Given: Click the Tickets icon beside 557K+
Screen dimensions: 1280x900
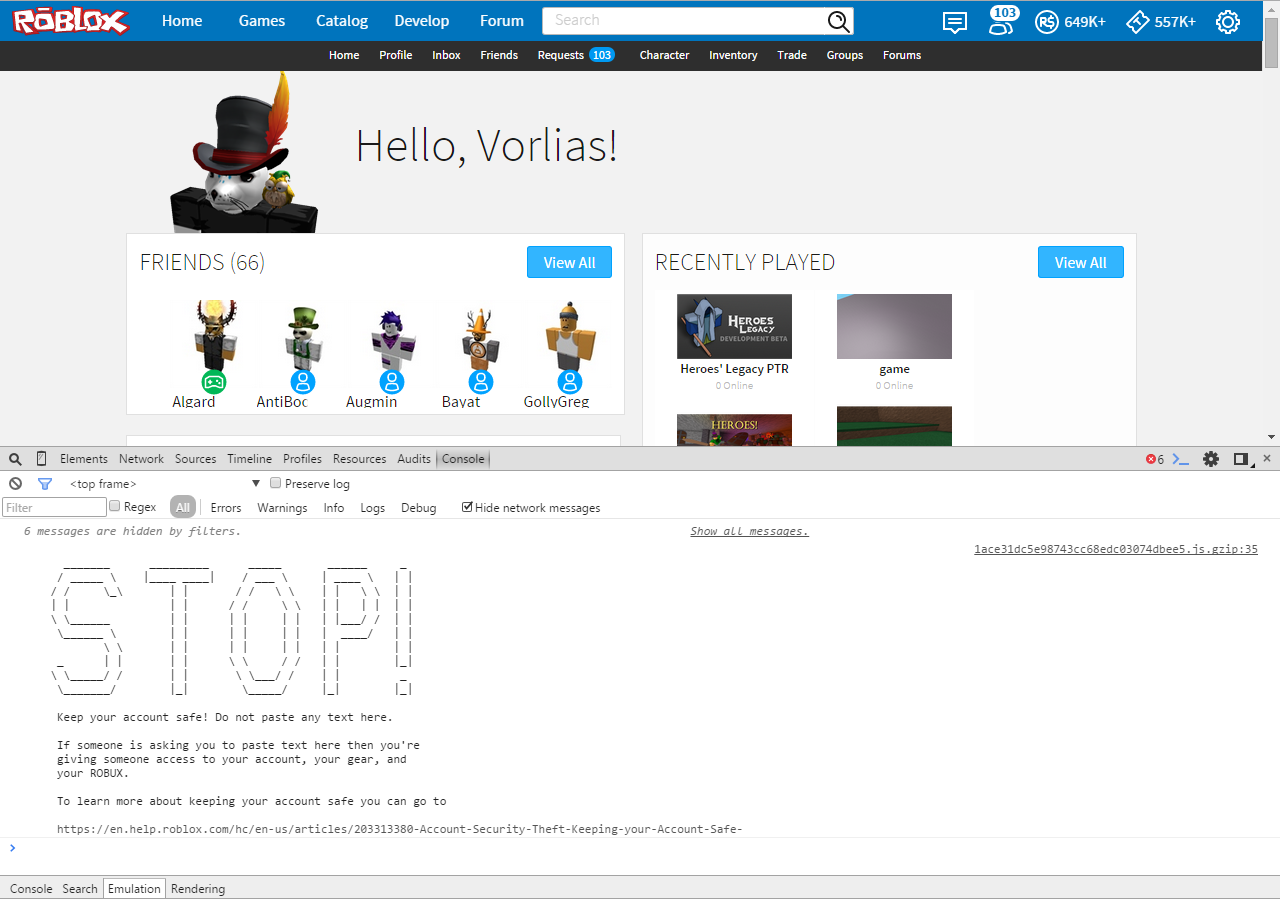Looking at the screenshot, I should pyautogui.click(x=1137, y=21).
